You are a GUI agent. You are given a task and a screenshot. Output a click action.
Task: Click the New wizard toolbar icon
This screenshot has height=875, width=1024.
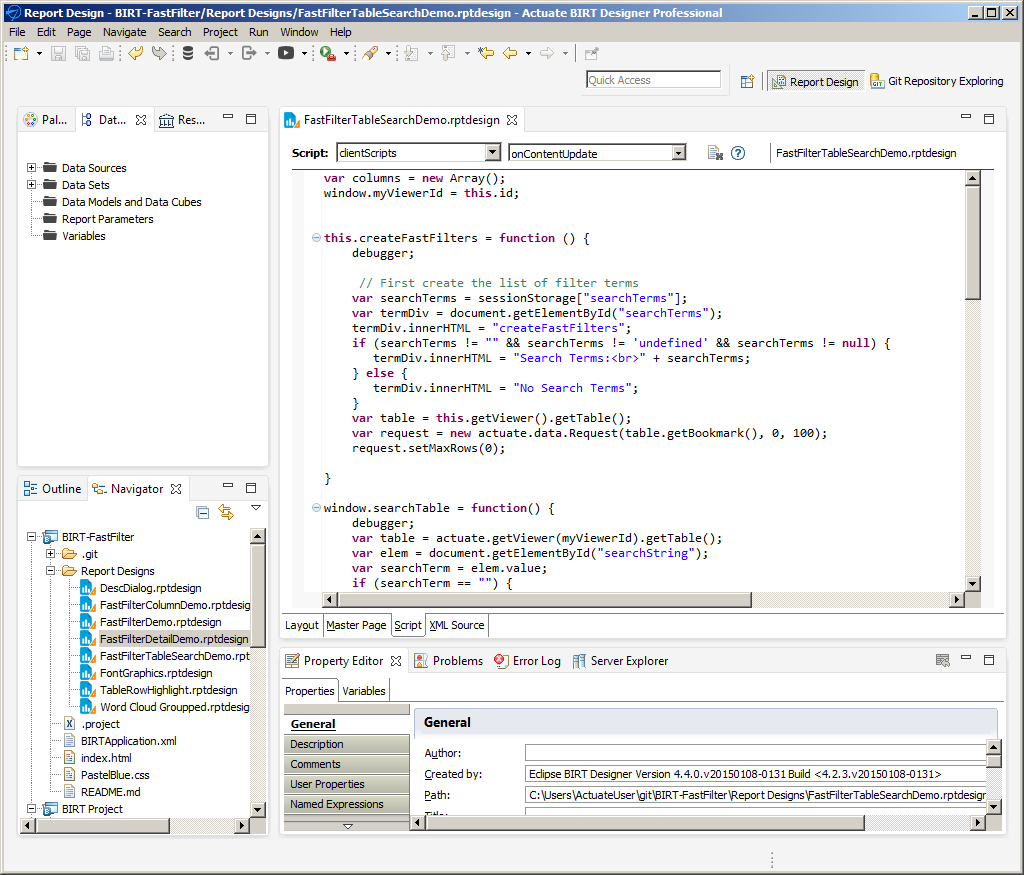click(21, 54)
